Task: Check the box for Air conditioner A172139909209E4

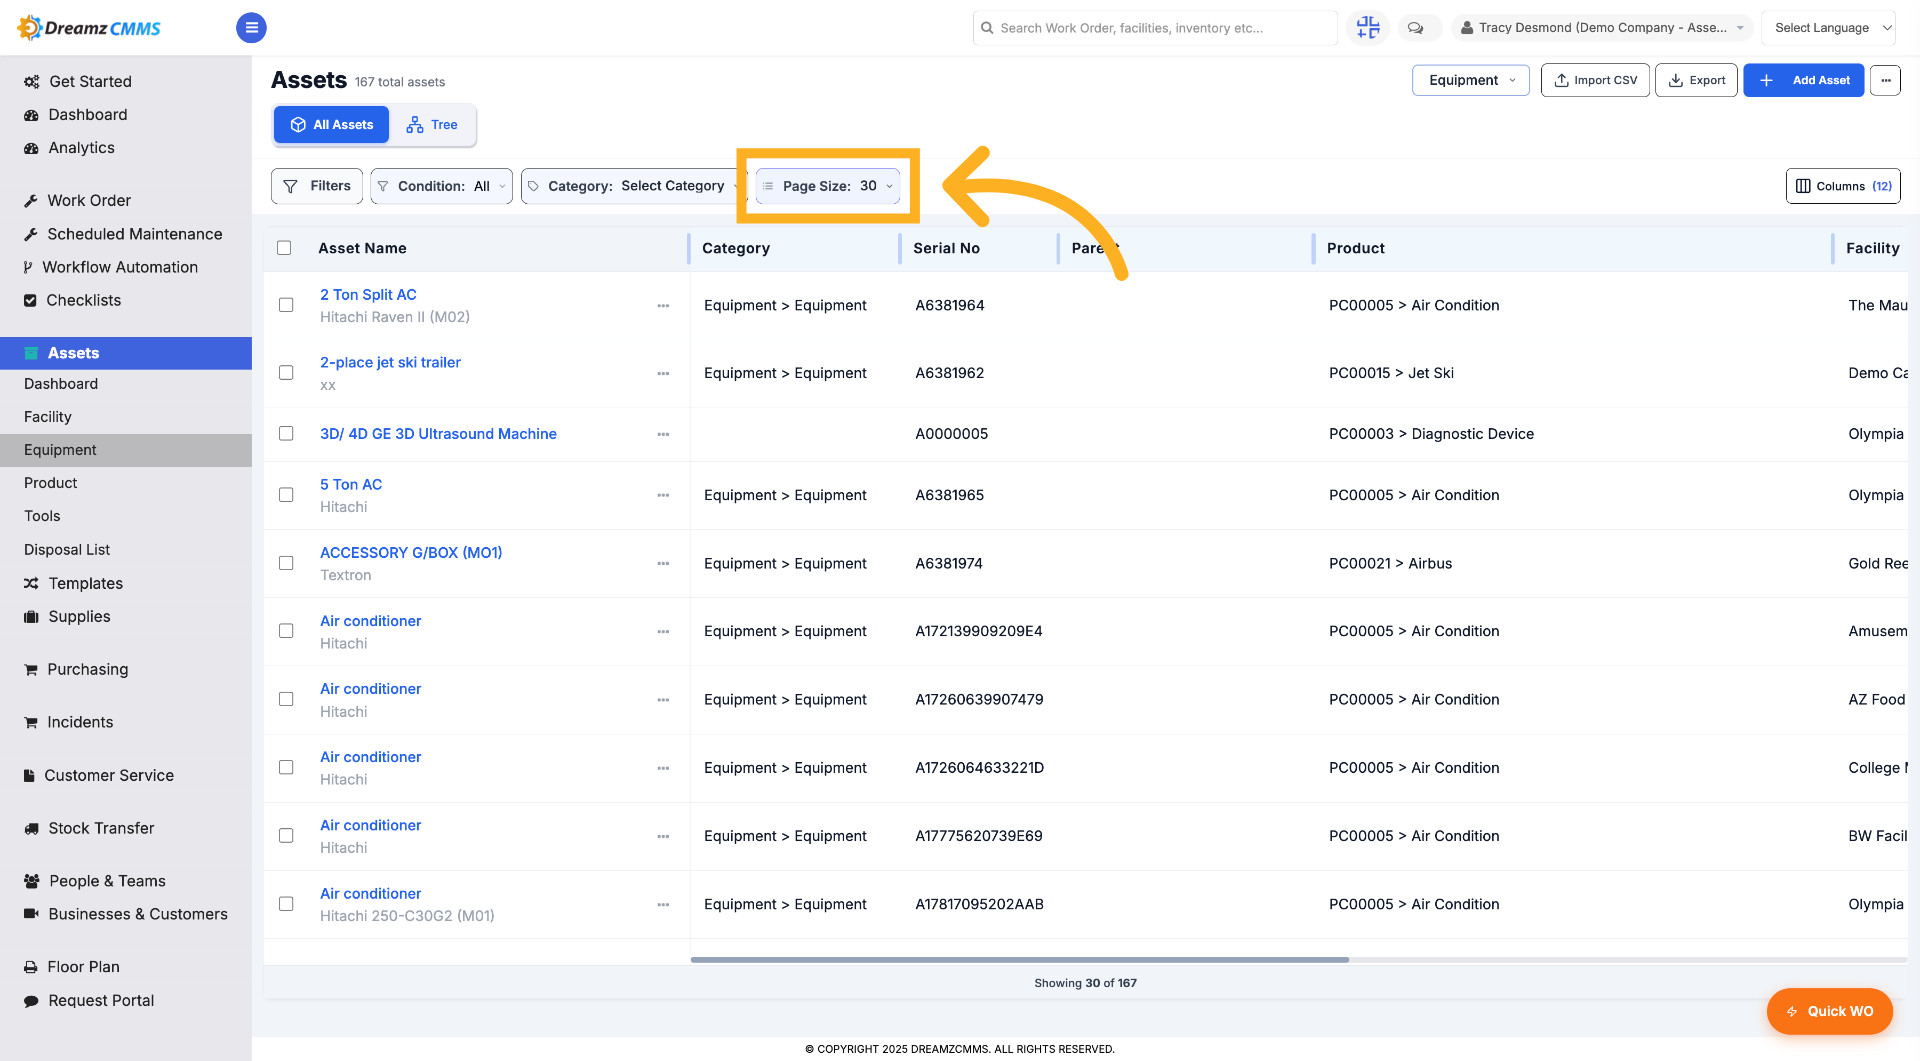Action: point(286,631)
